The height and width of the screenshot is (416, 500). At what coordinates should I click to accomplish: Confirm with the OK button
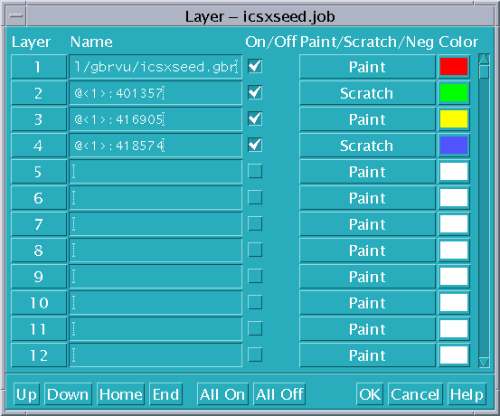point(370,394)
